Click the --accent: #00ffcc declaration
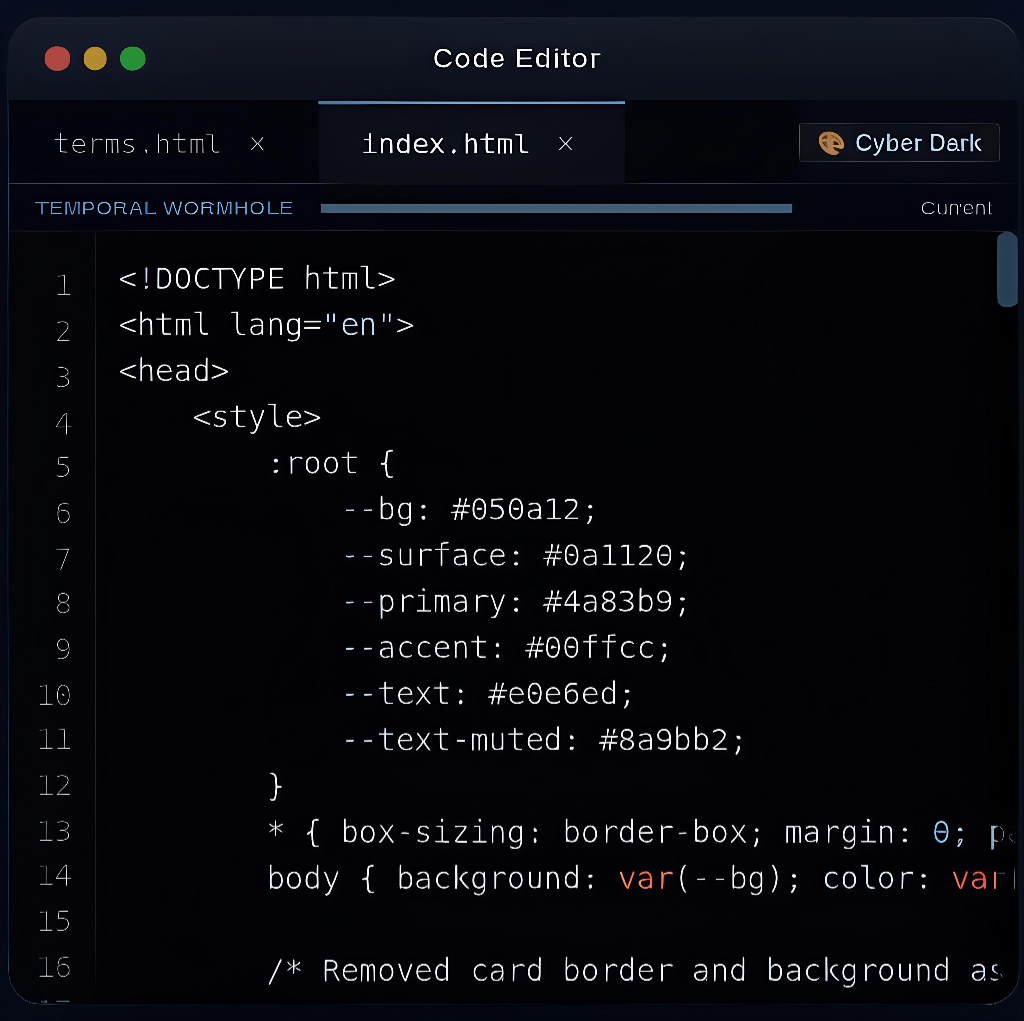Viewport: 1024px width, 1021px height. click(x=507, y=648)
